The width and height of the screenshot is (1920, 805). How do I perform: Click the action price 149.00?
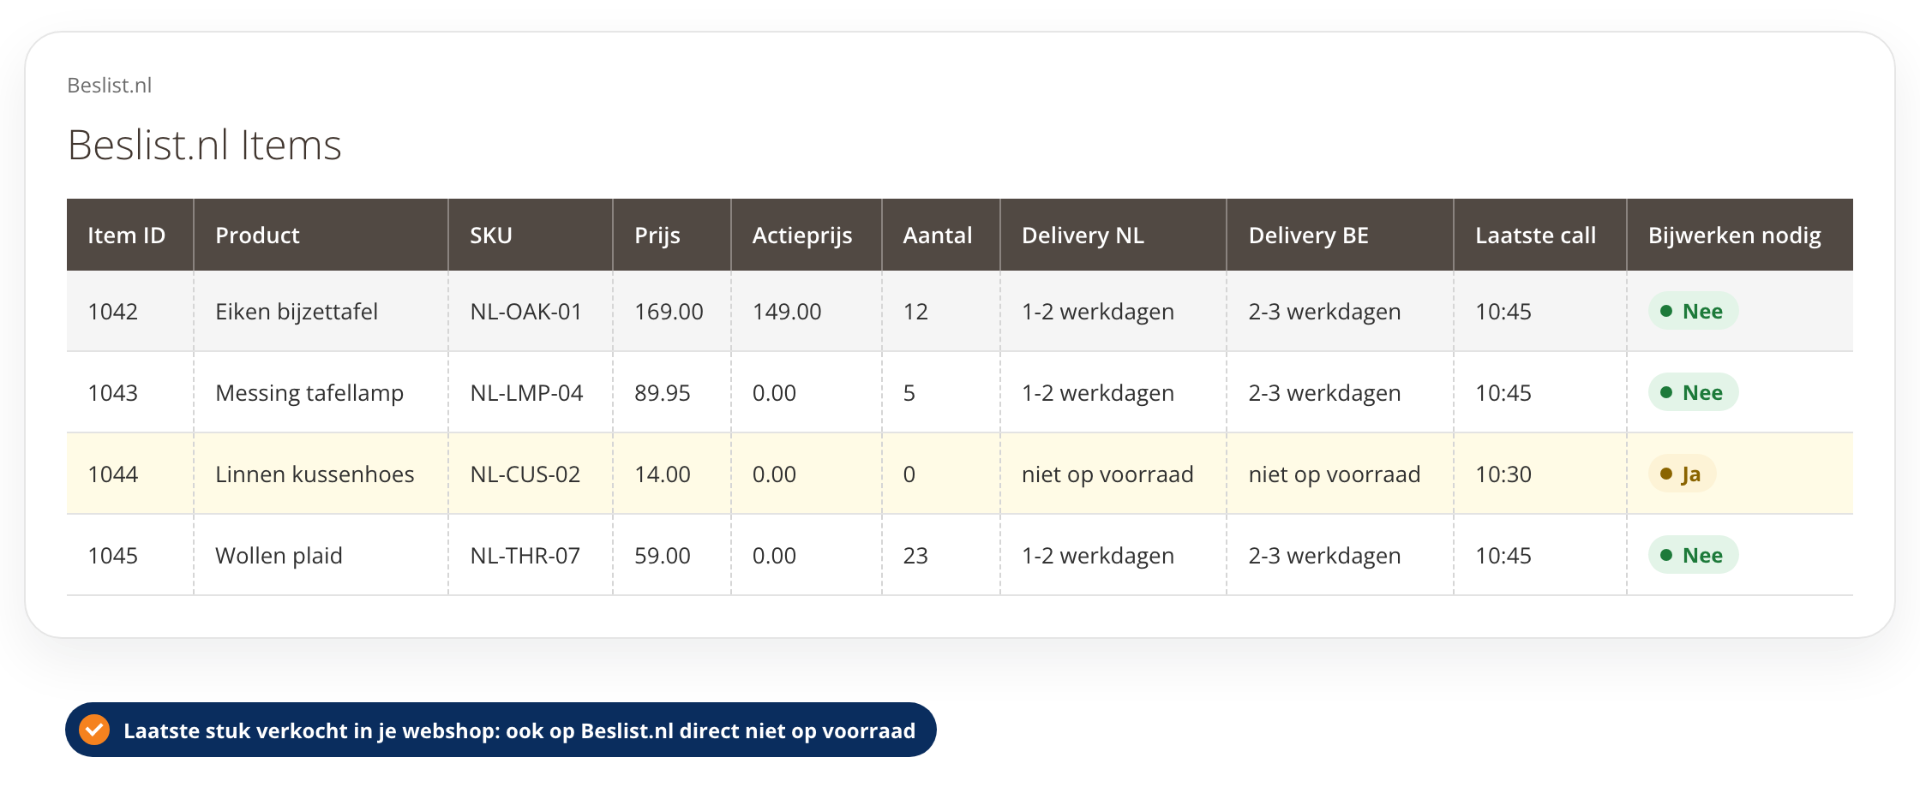[787, 312]
